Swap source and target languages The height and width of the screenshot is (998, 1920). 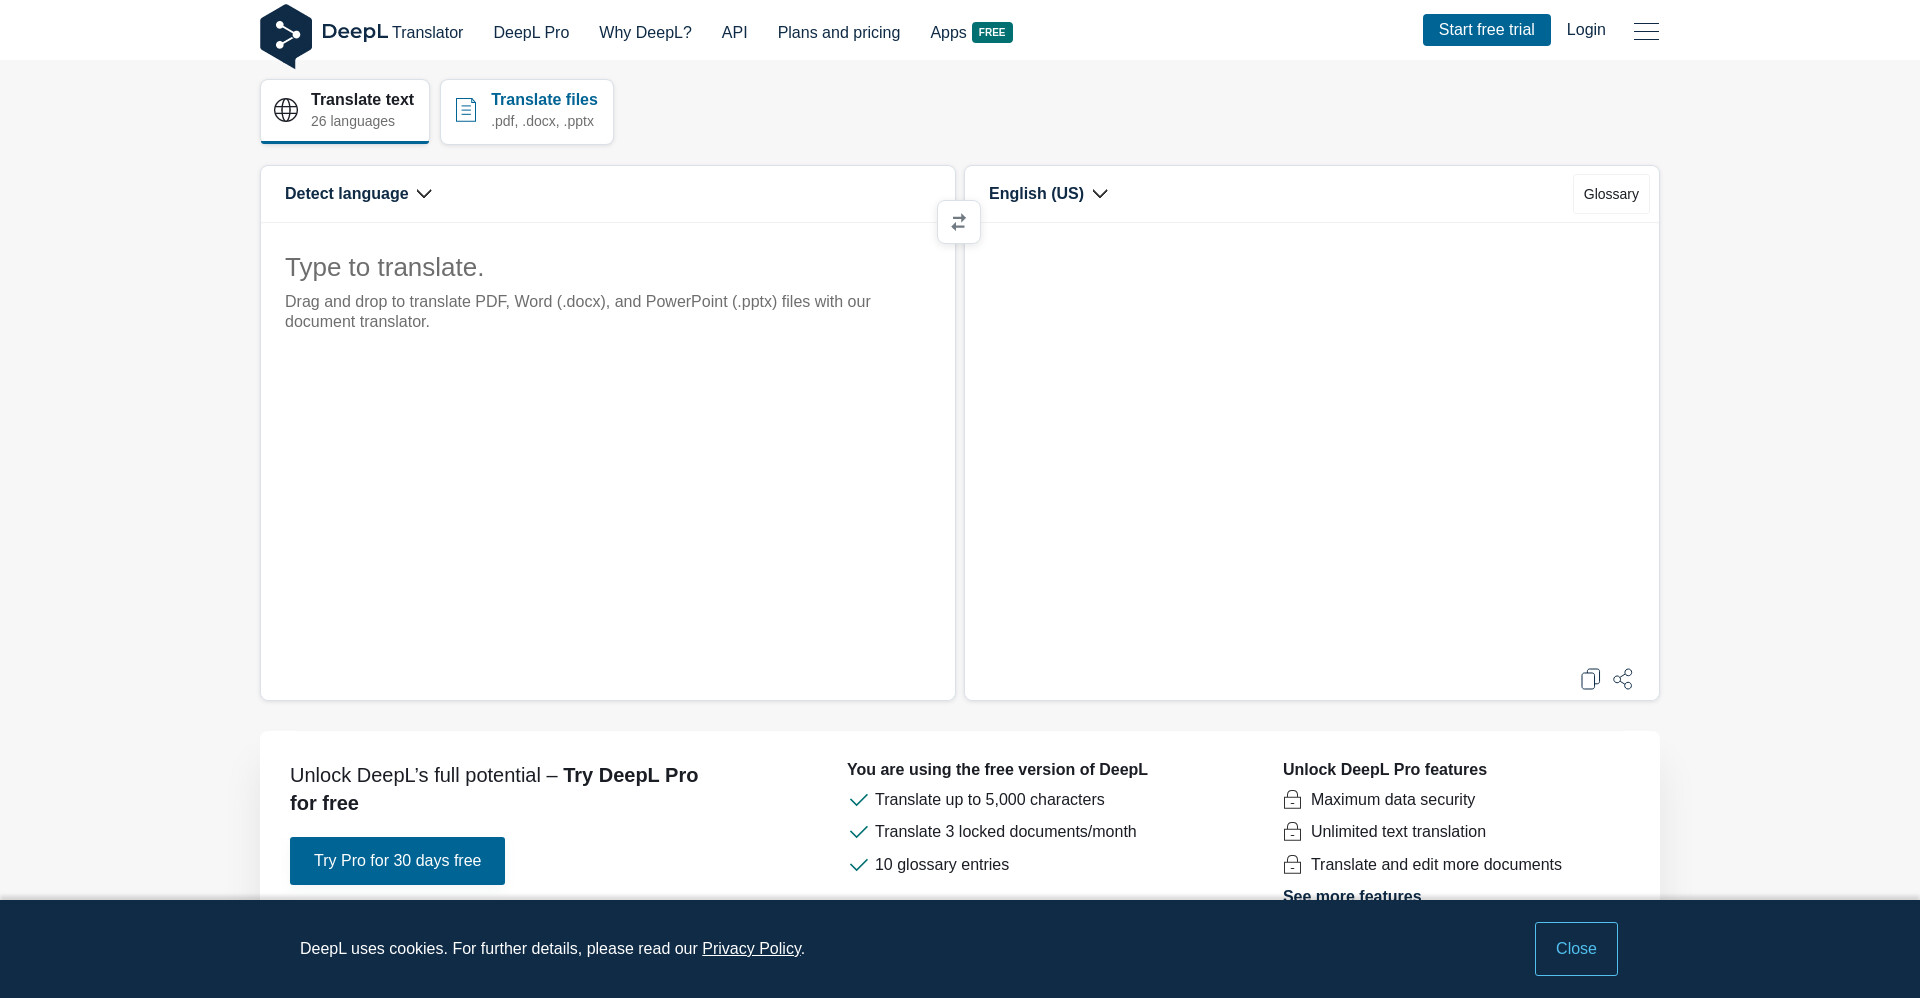pos(959,222)
